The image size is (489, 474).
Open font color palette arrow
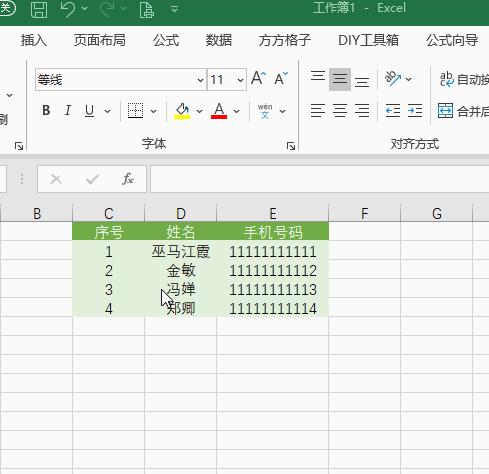click(x=236, y=111)
